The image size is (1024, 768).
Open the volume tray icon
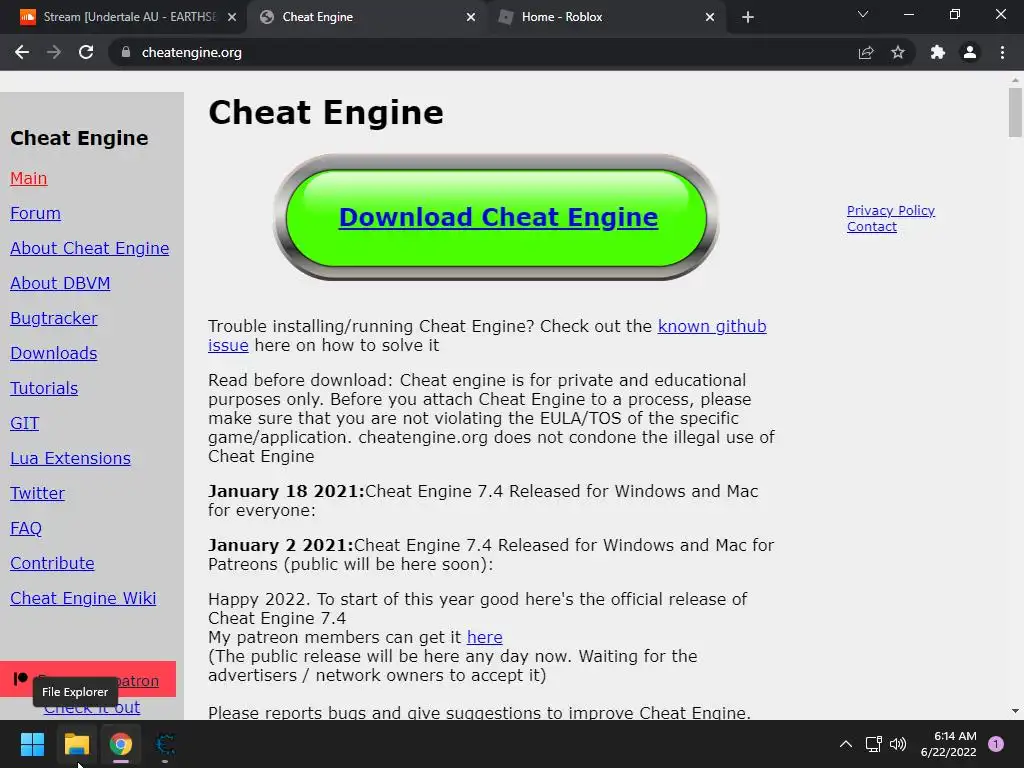pos(899,744)
